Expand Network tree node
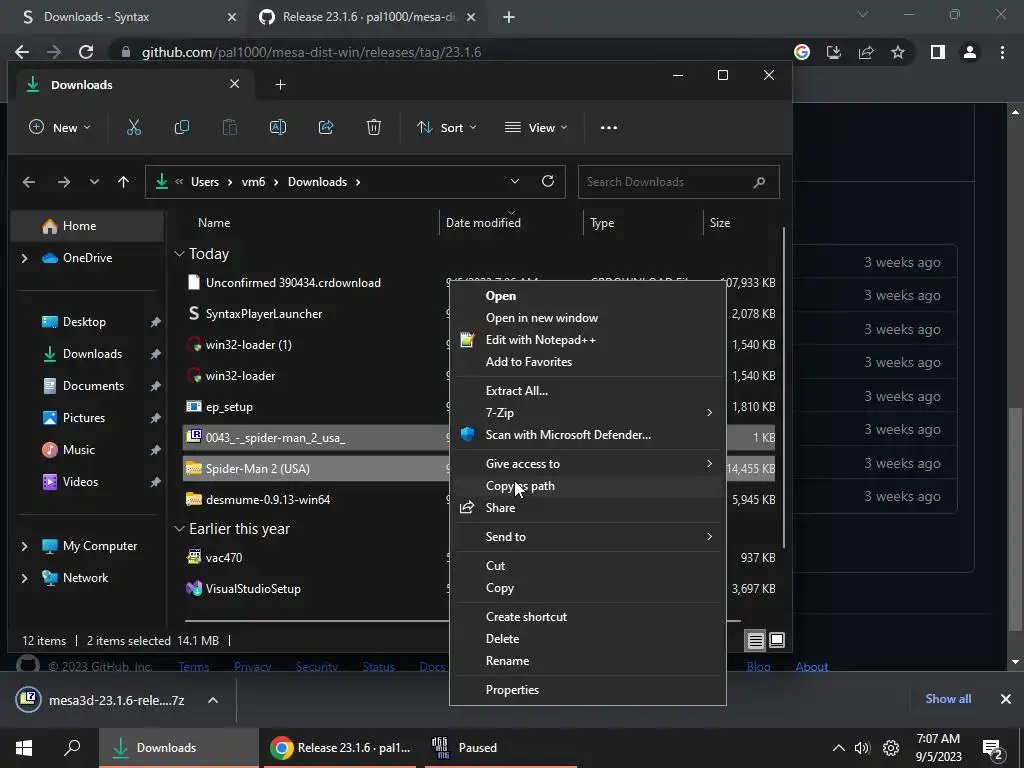This screenshot has height=768, width=1024. [24, 578]
